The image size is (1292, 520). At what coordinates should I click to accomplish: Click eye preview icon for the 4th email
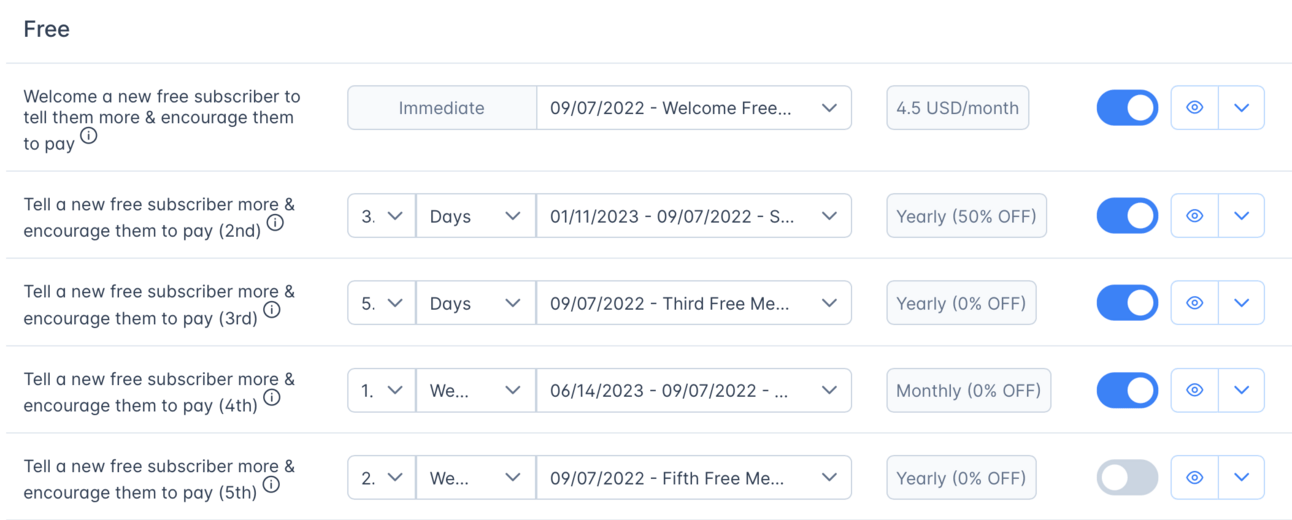coord(1194,390)
